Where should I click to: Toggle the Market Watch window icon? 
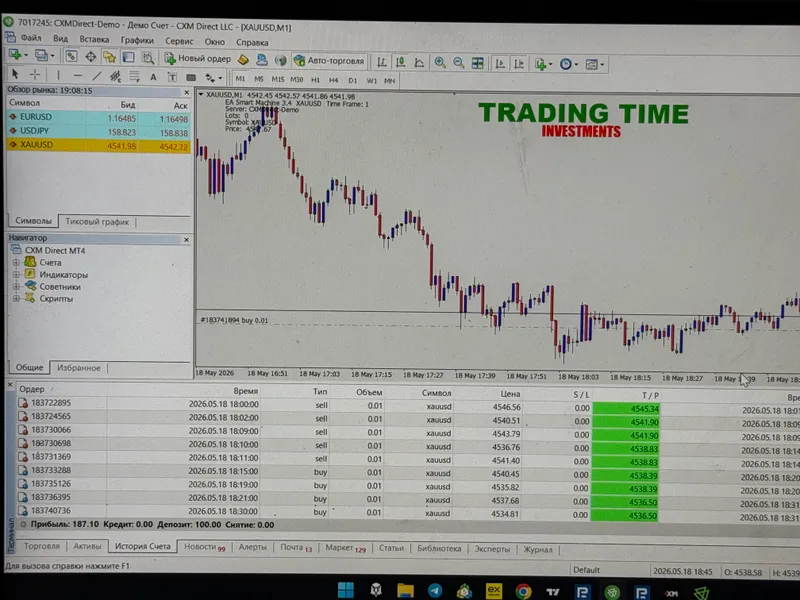[71, 56]
